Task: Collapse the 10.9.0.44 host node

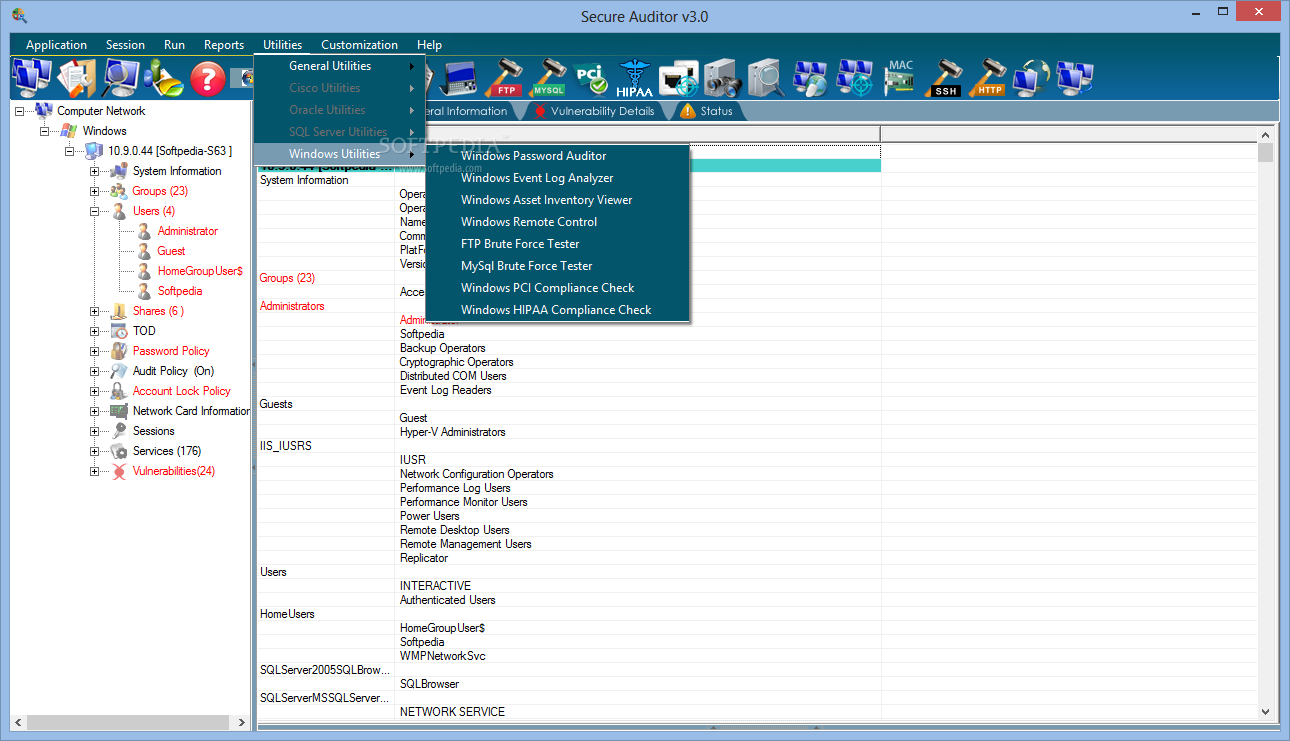Action: [70, 151]
